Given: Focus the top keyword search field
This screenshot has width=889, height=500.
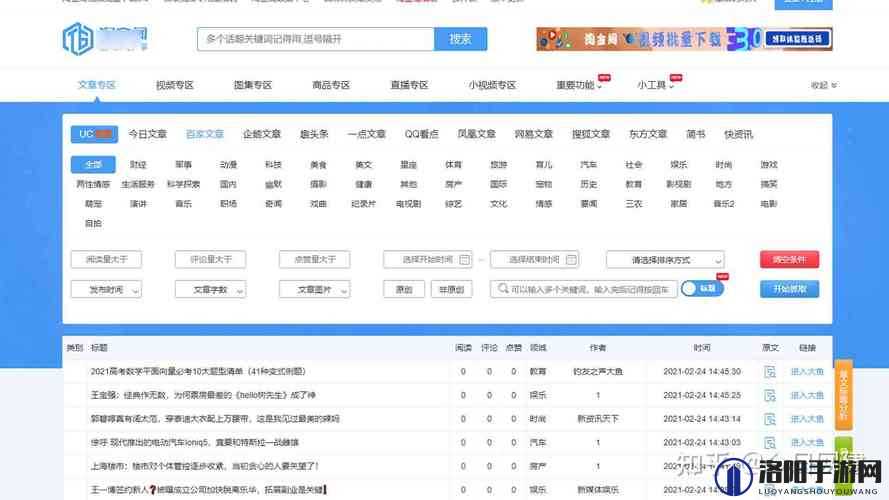Looking at the screenshot, I should [x=316, y=39].
